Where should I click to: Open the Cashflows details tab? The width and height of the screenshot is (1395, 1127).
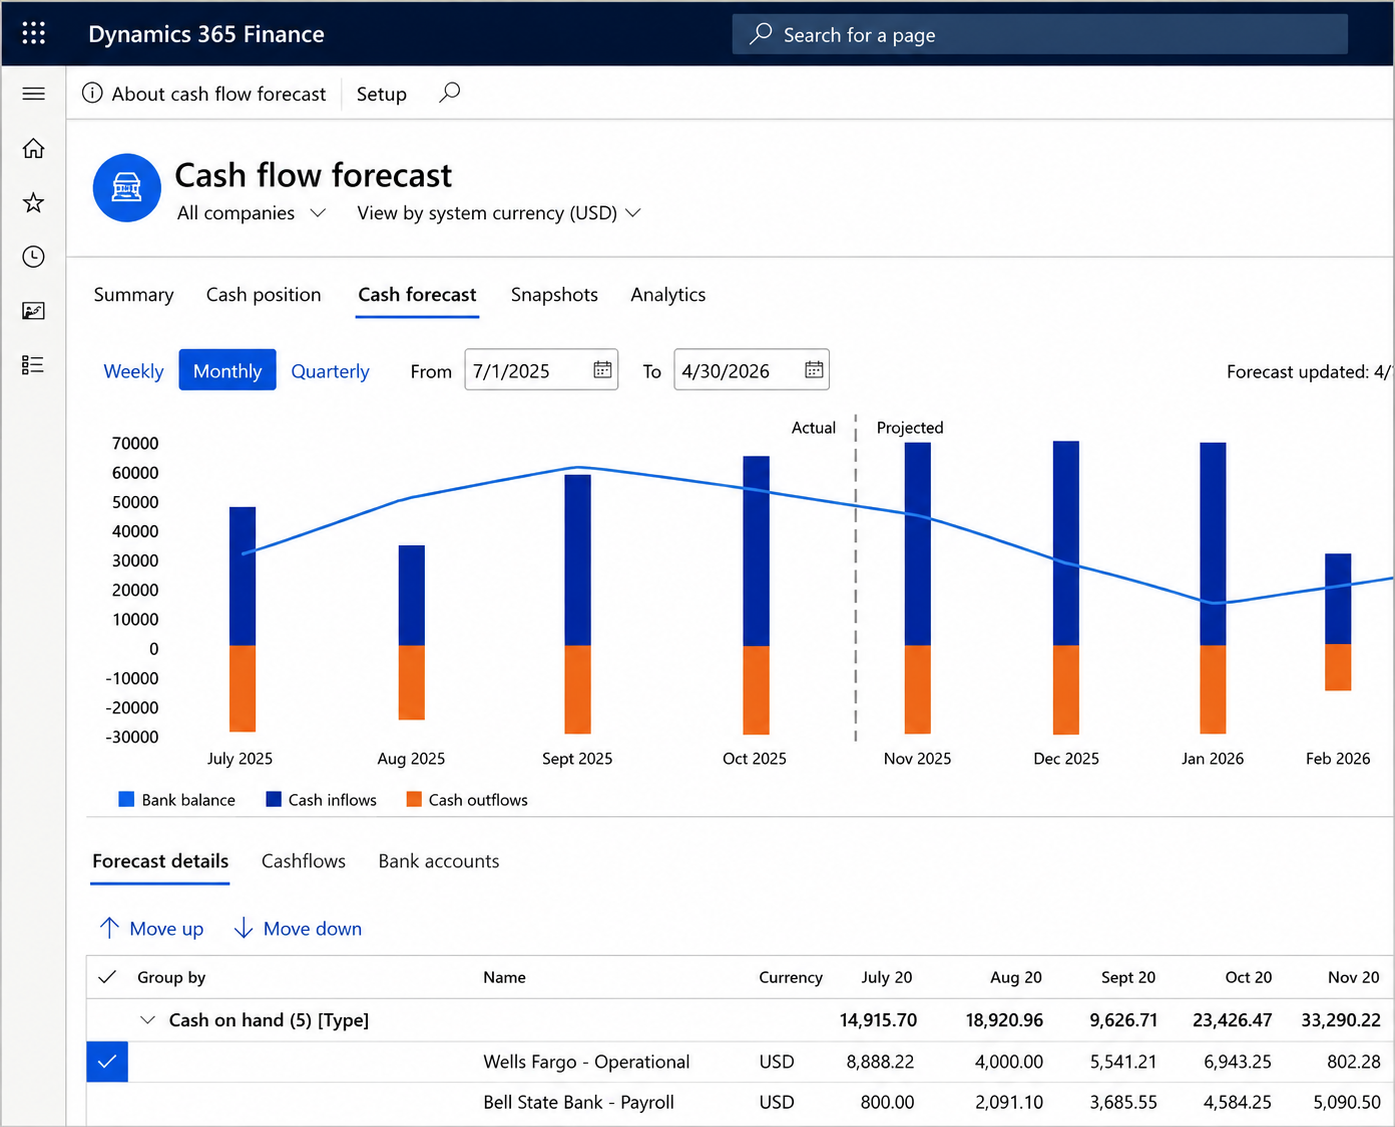click(303, 861)
